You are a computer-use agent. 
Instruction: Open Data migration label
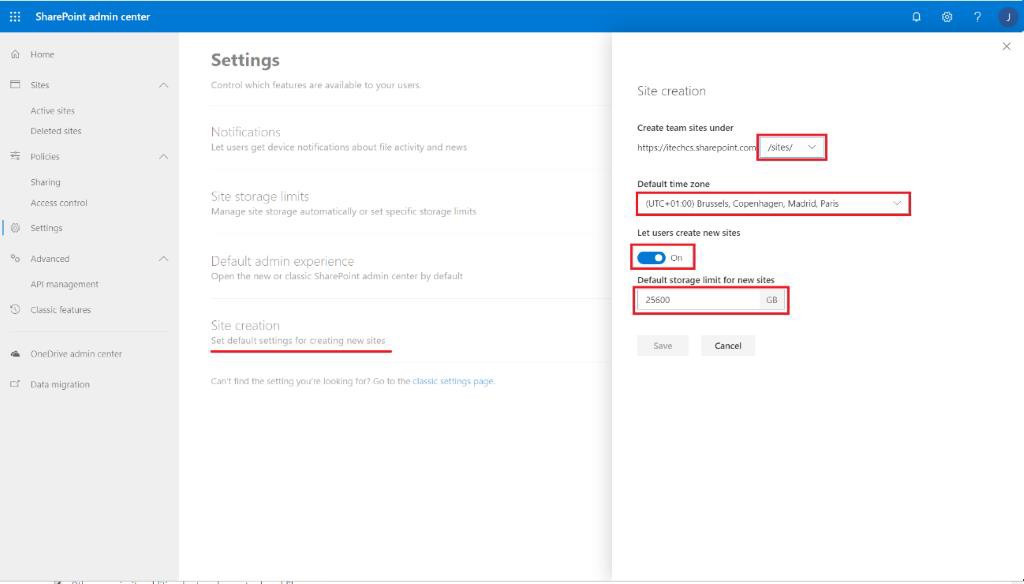click(60, 384)
